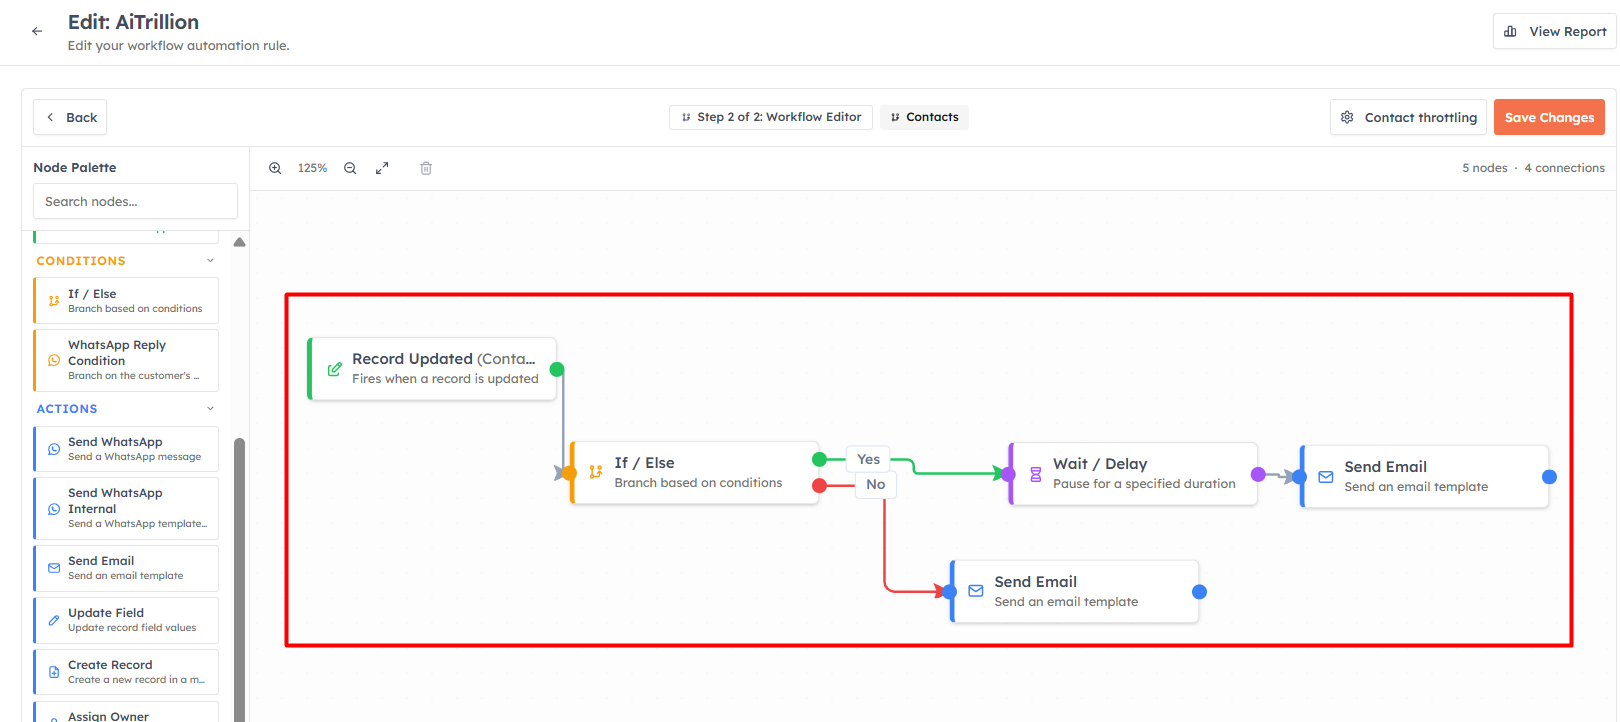Click the Wait / Delay hourglass icon
Image resolution: width=1620 pixels, height=722 pixels.
[x=1036, y=474]
